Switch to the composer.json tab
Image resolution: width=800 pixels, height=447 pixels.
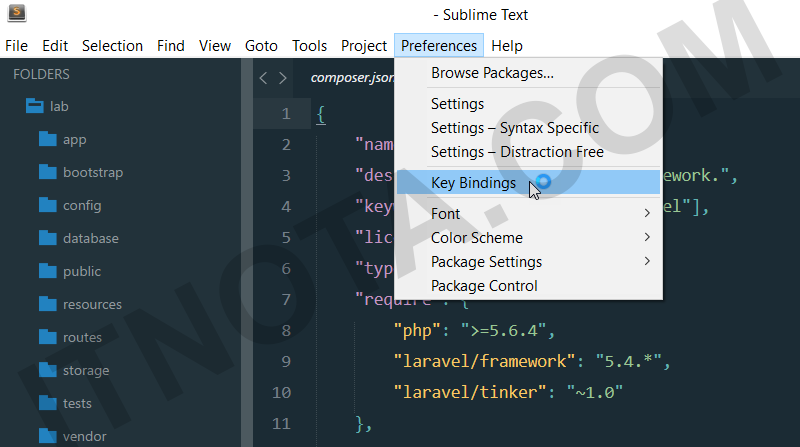tap(352, 78)
